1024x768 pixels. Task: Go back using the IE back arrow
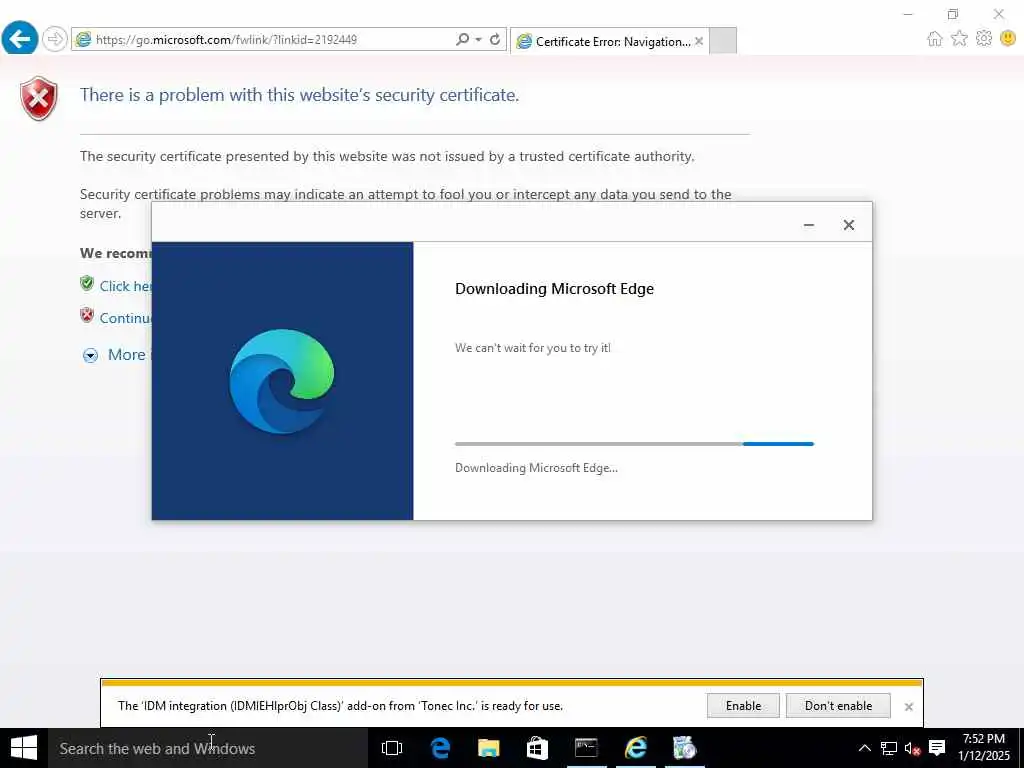pos(20,39)
